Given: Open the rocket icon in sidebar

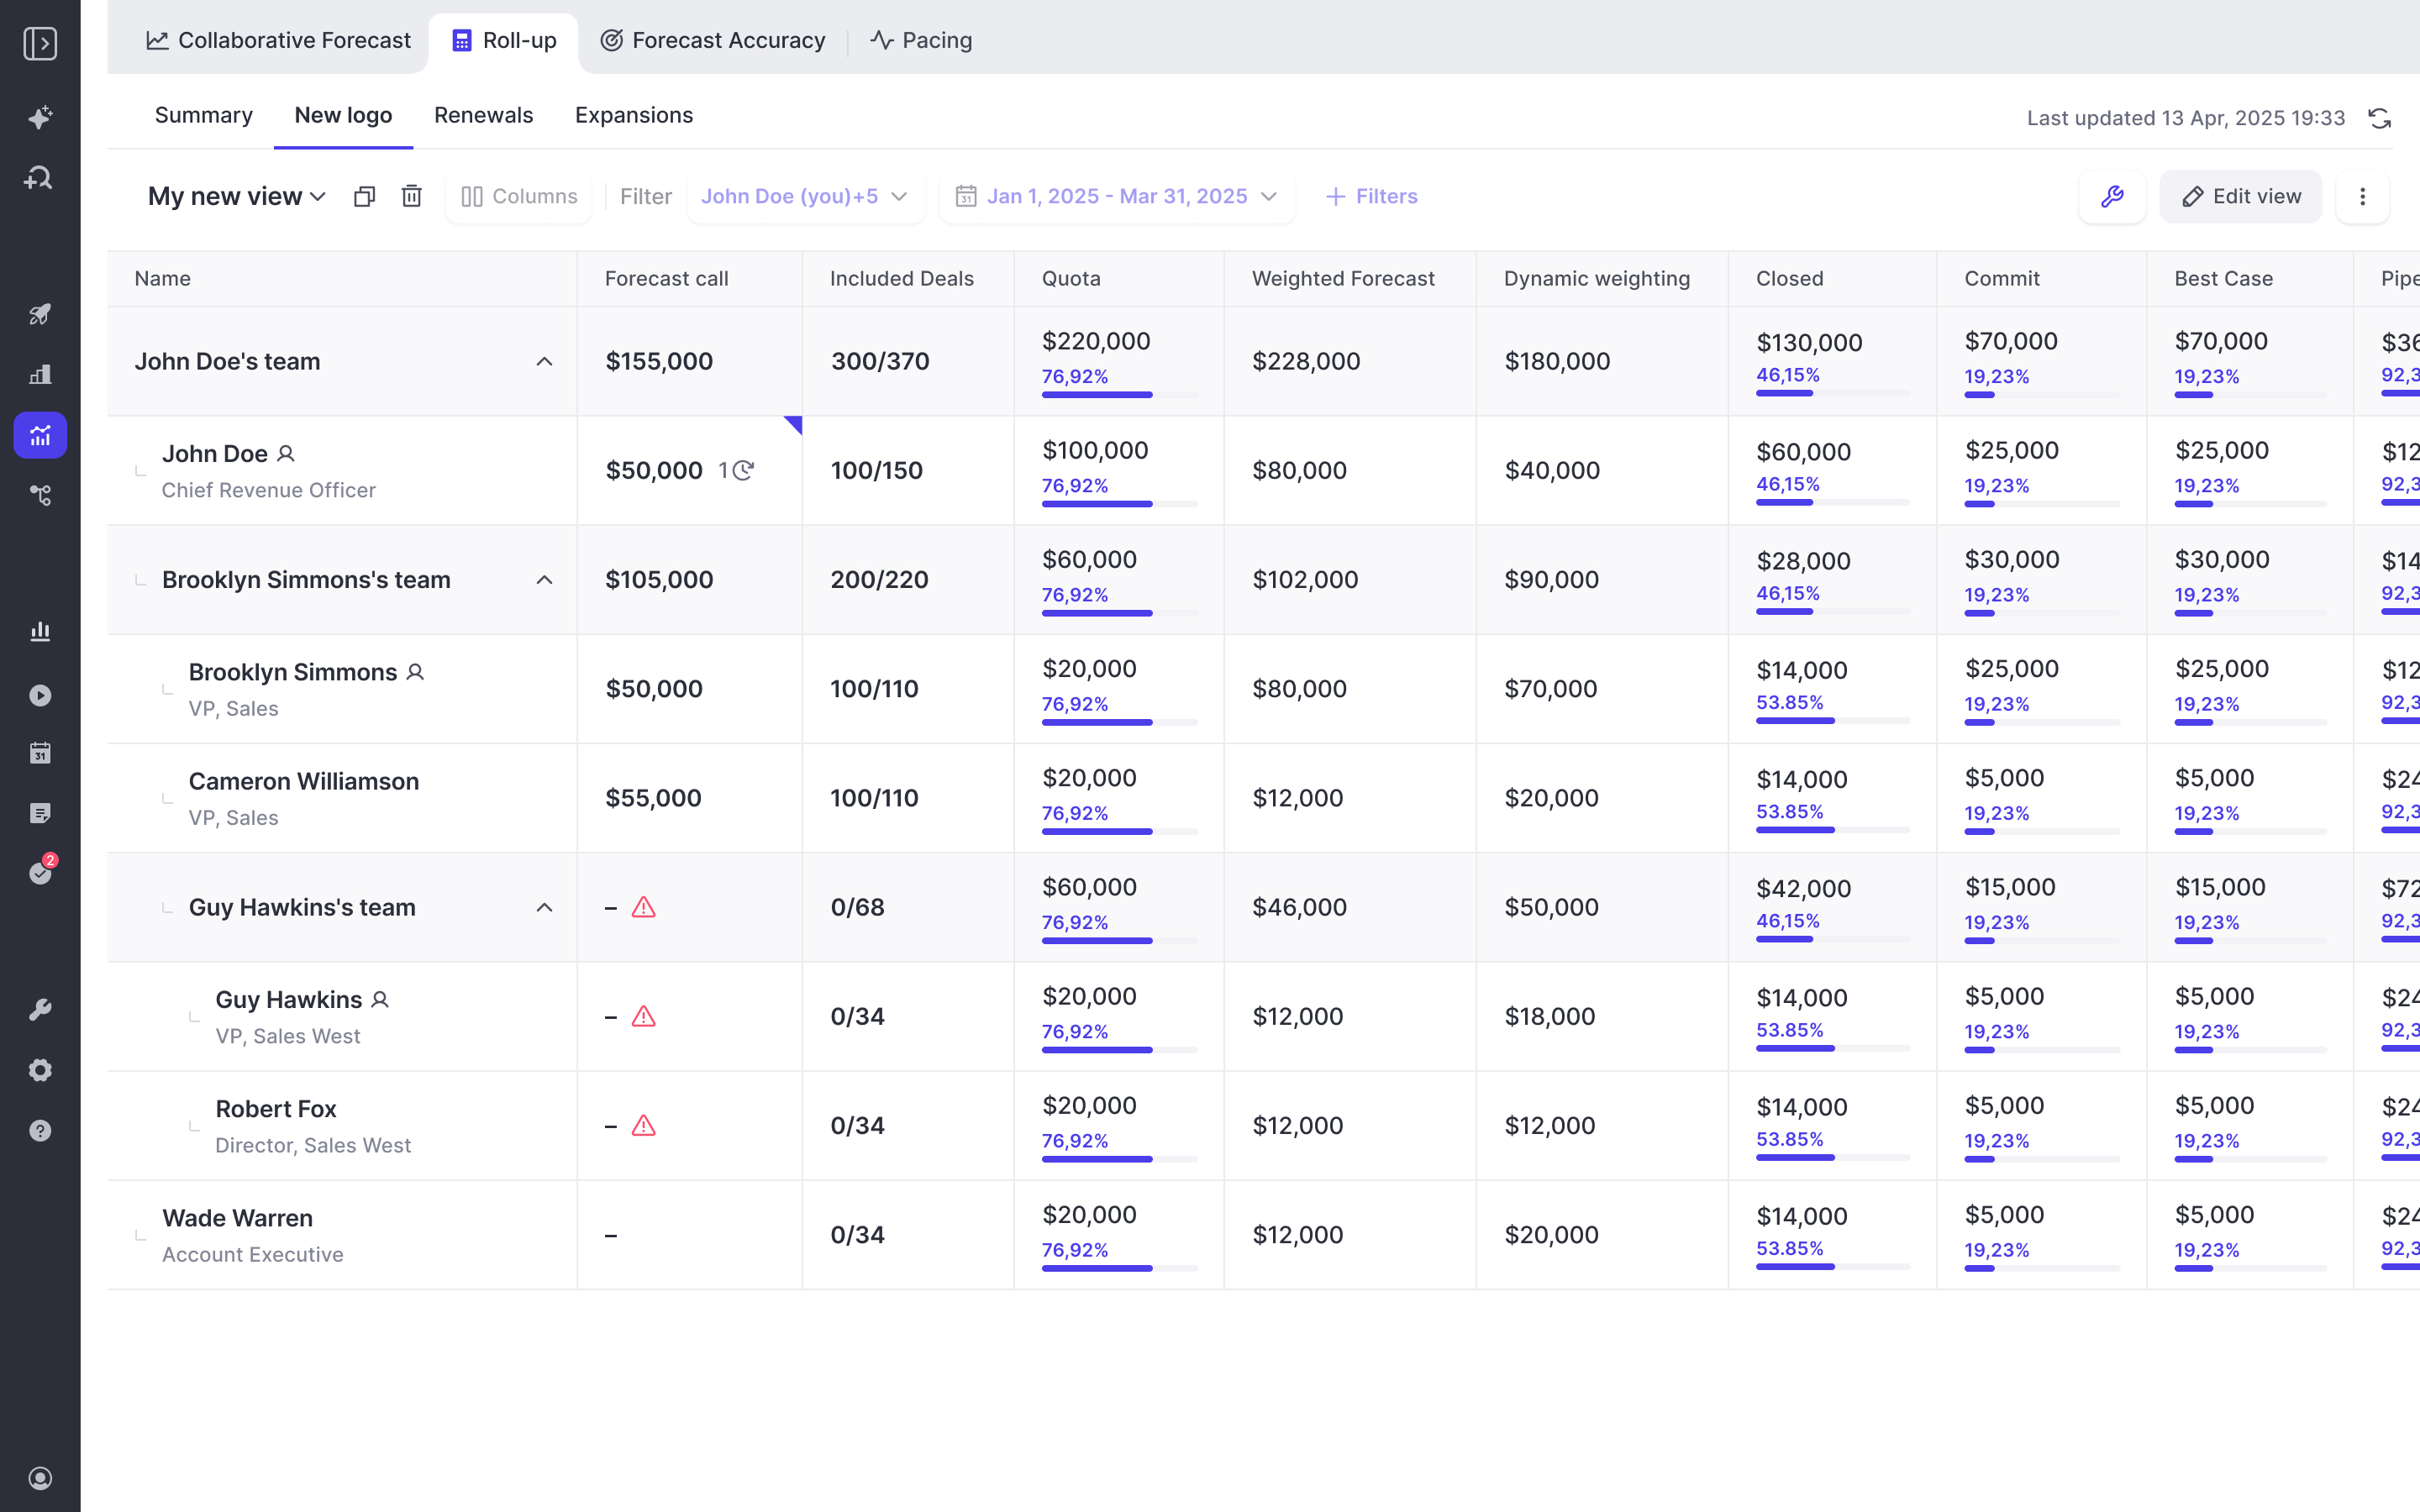Looking at the screenshot, I should pyautogui.click(x=40, y=314).
